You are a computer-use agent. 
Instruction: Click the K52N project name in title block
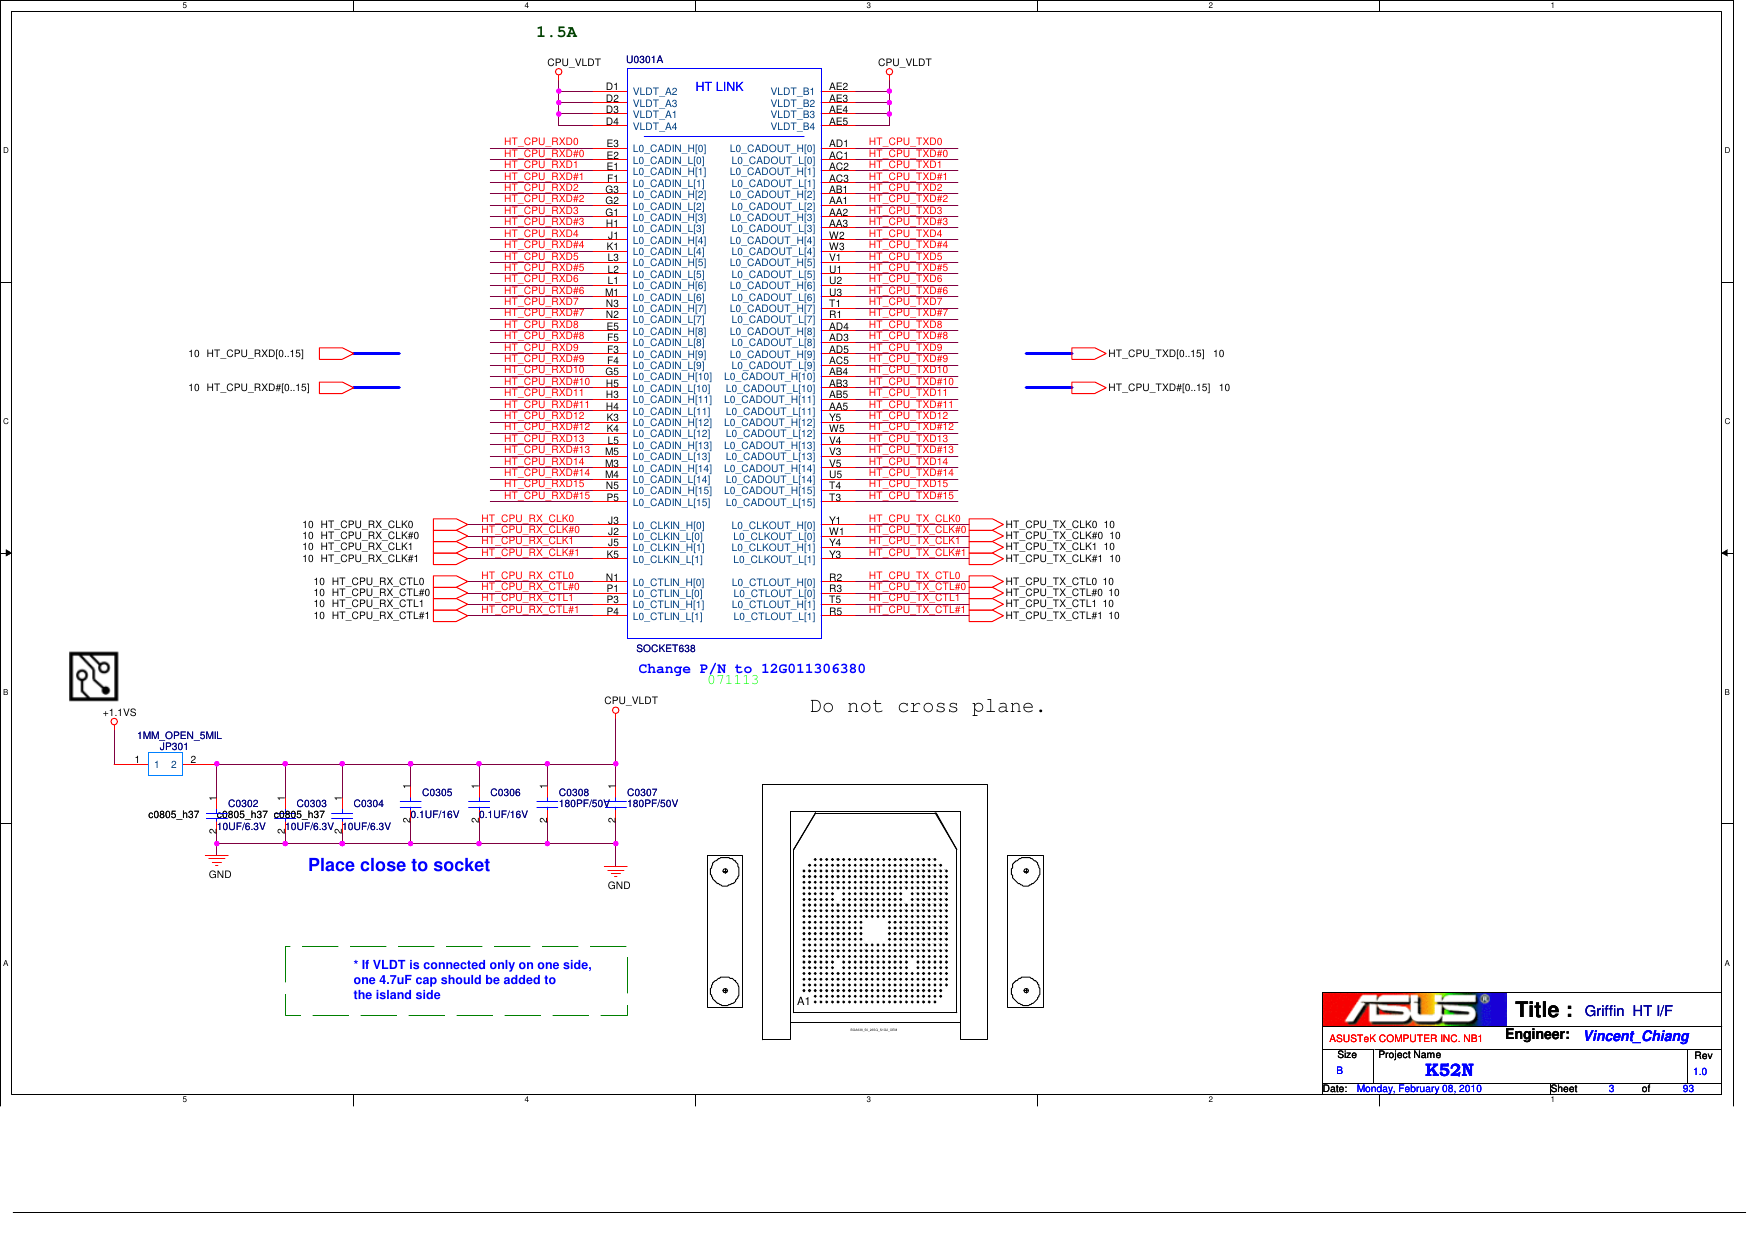point(1449,1069)
